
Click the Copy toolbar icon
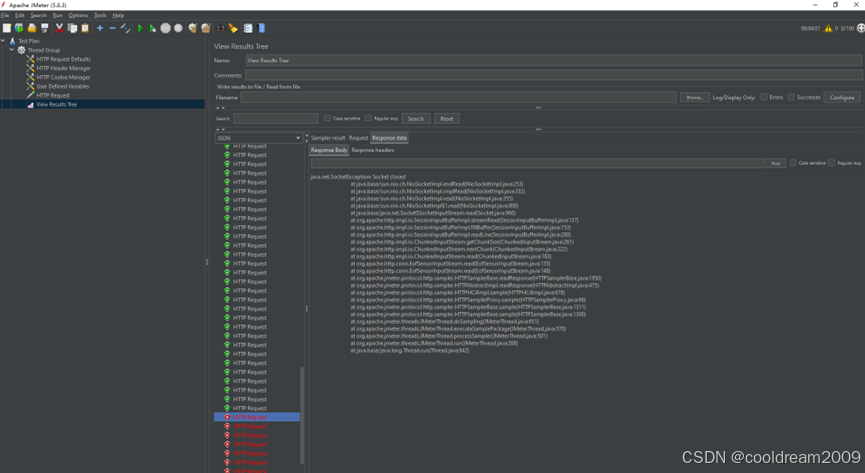pos(72,28)
